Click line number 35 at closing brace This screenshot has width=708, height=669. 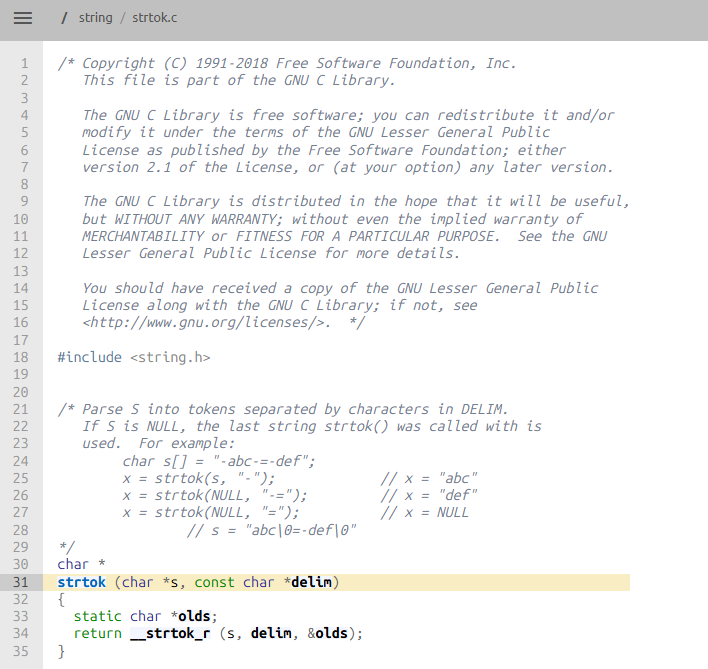click(21, 651)
